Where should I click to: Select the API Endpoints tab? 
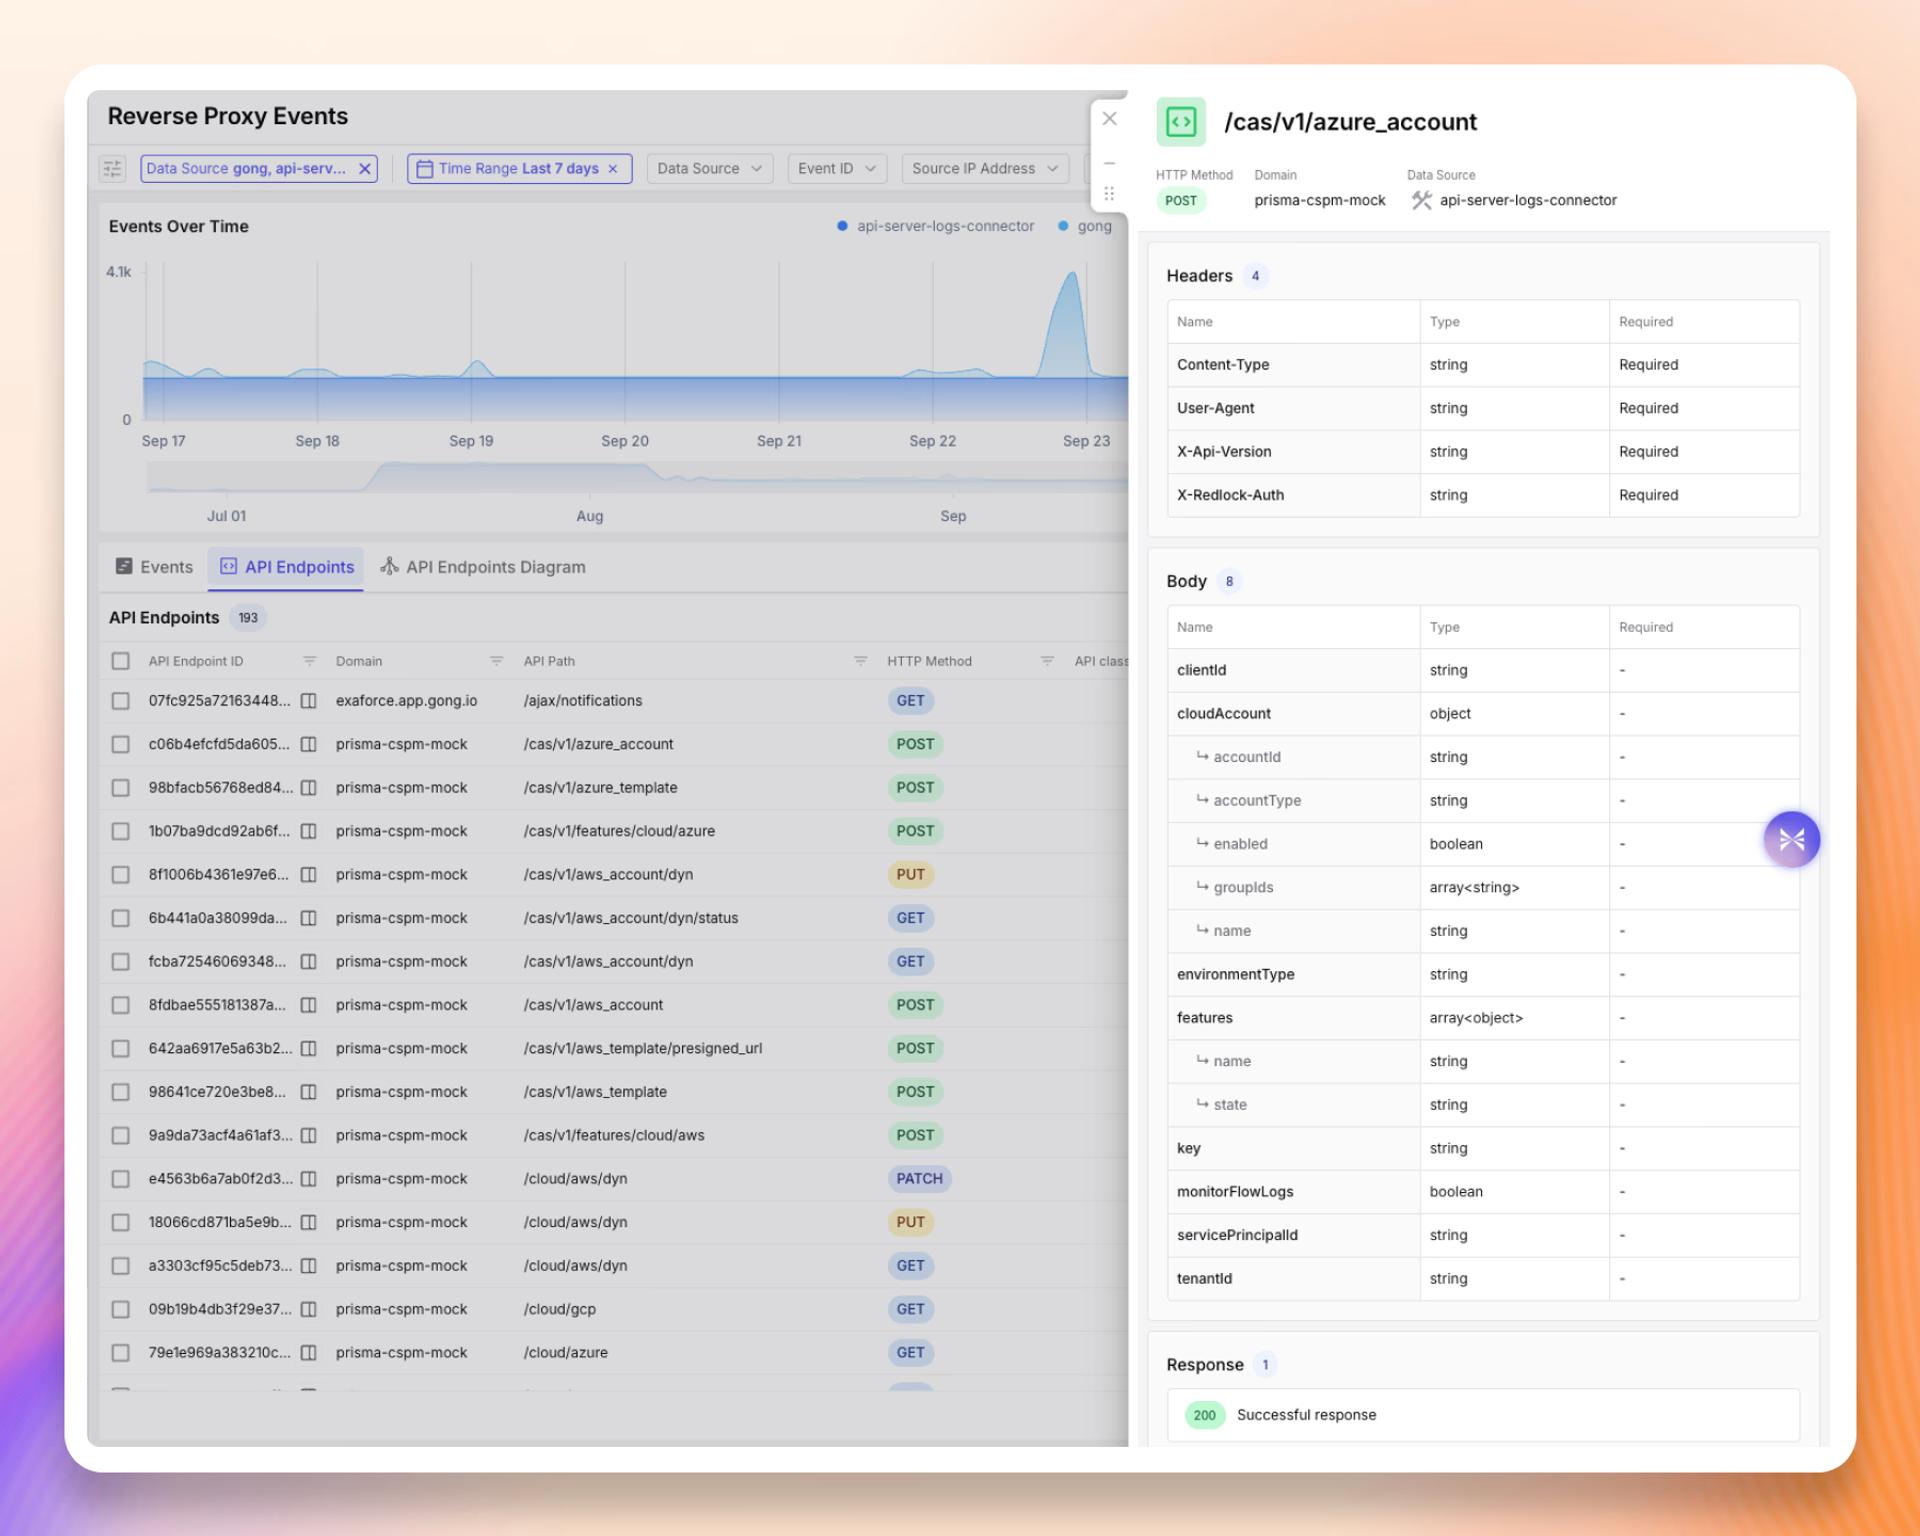tap(286, 567)
